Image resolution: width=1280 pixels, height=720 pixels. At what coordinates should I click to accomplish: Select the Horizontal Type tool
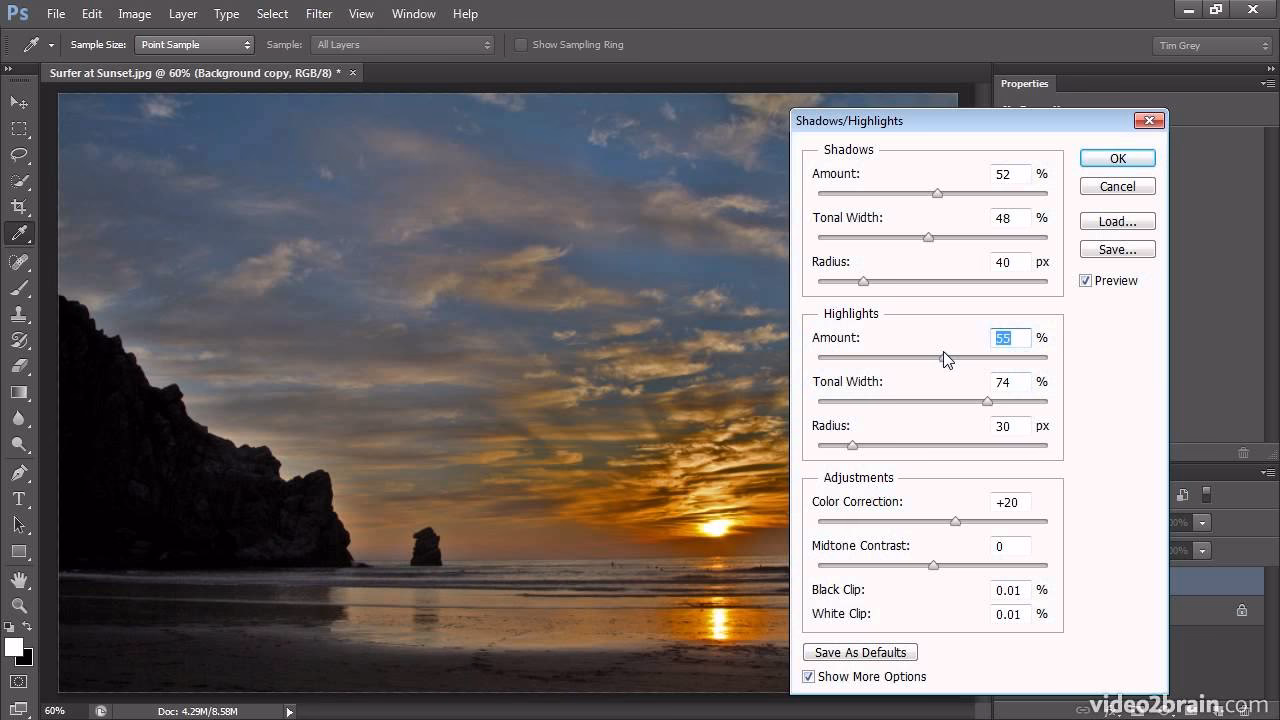pyautogui.click(x=20, y=498)
